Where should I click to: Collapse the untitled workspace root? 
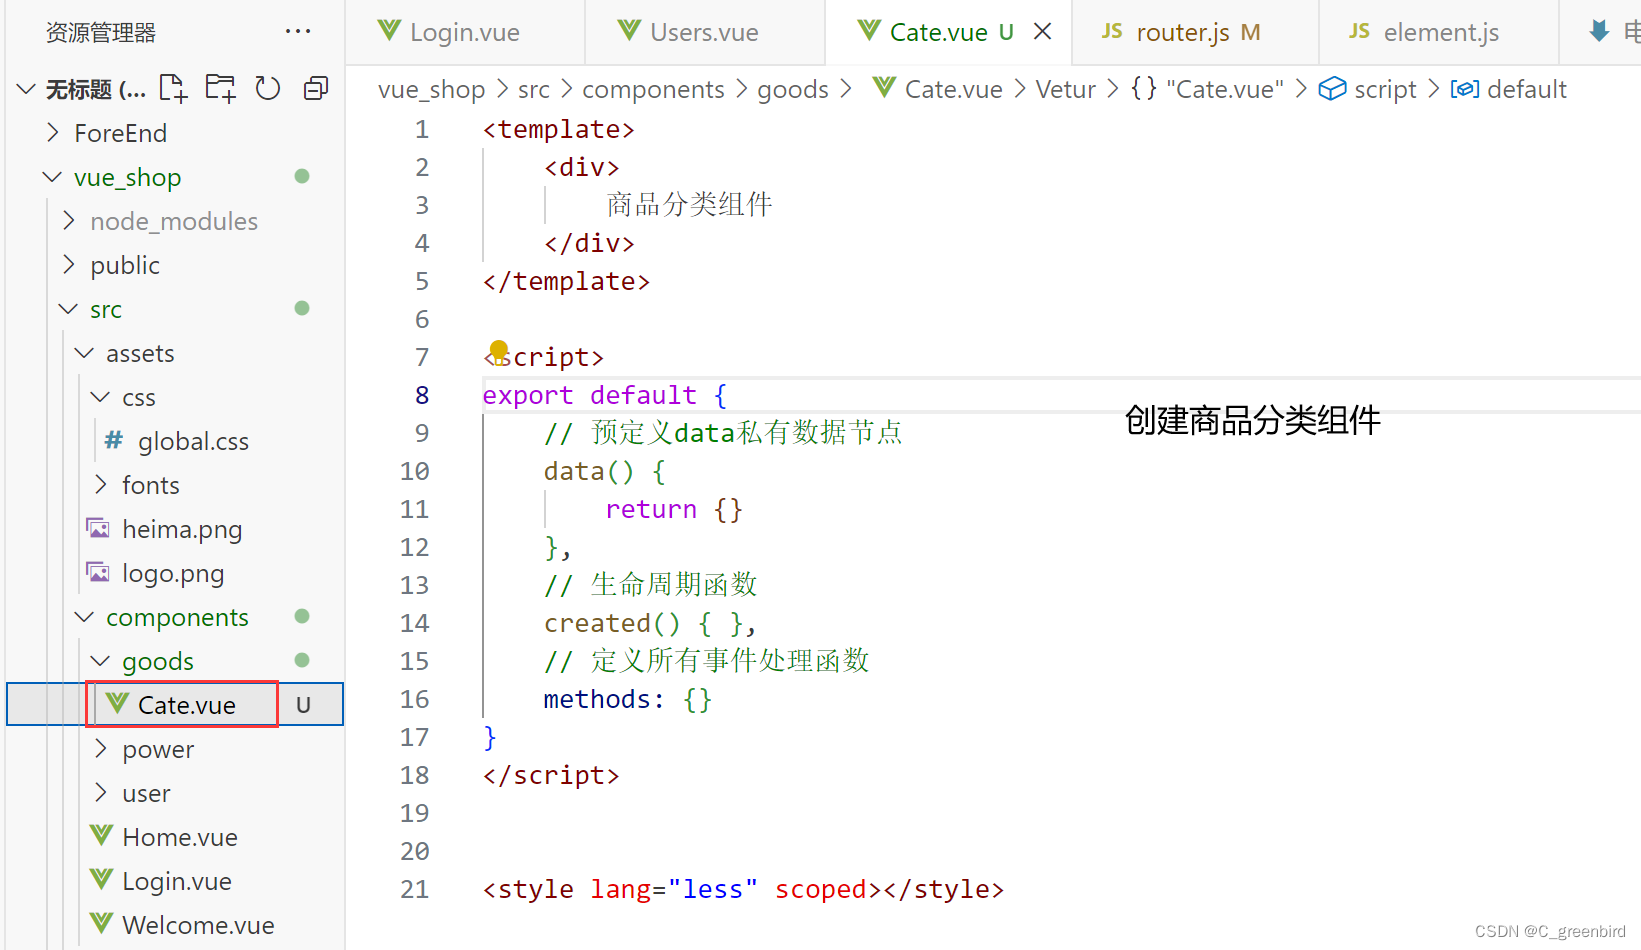click(x=27, y=90)
